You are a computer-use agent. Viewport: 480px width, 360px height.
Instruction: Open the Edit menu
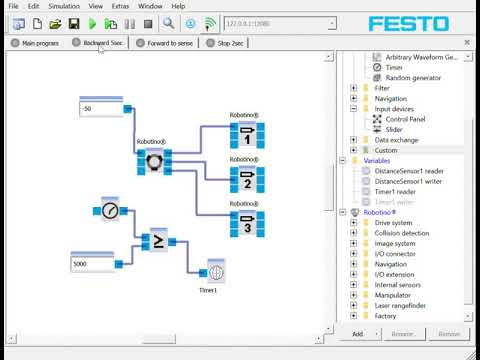[33, 6]
